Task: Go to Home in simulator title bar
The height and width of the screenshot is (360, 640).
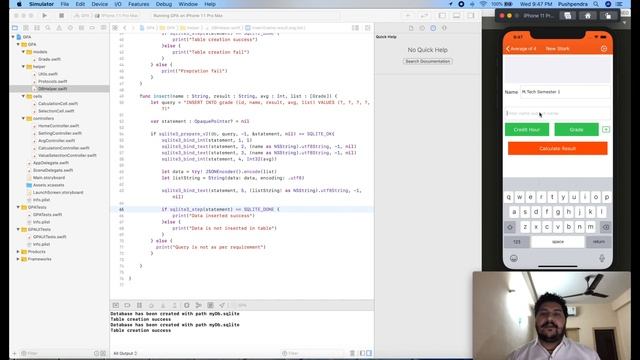Action: [x=588, y=16]
